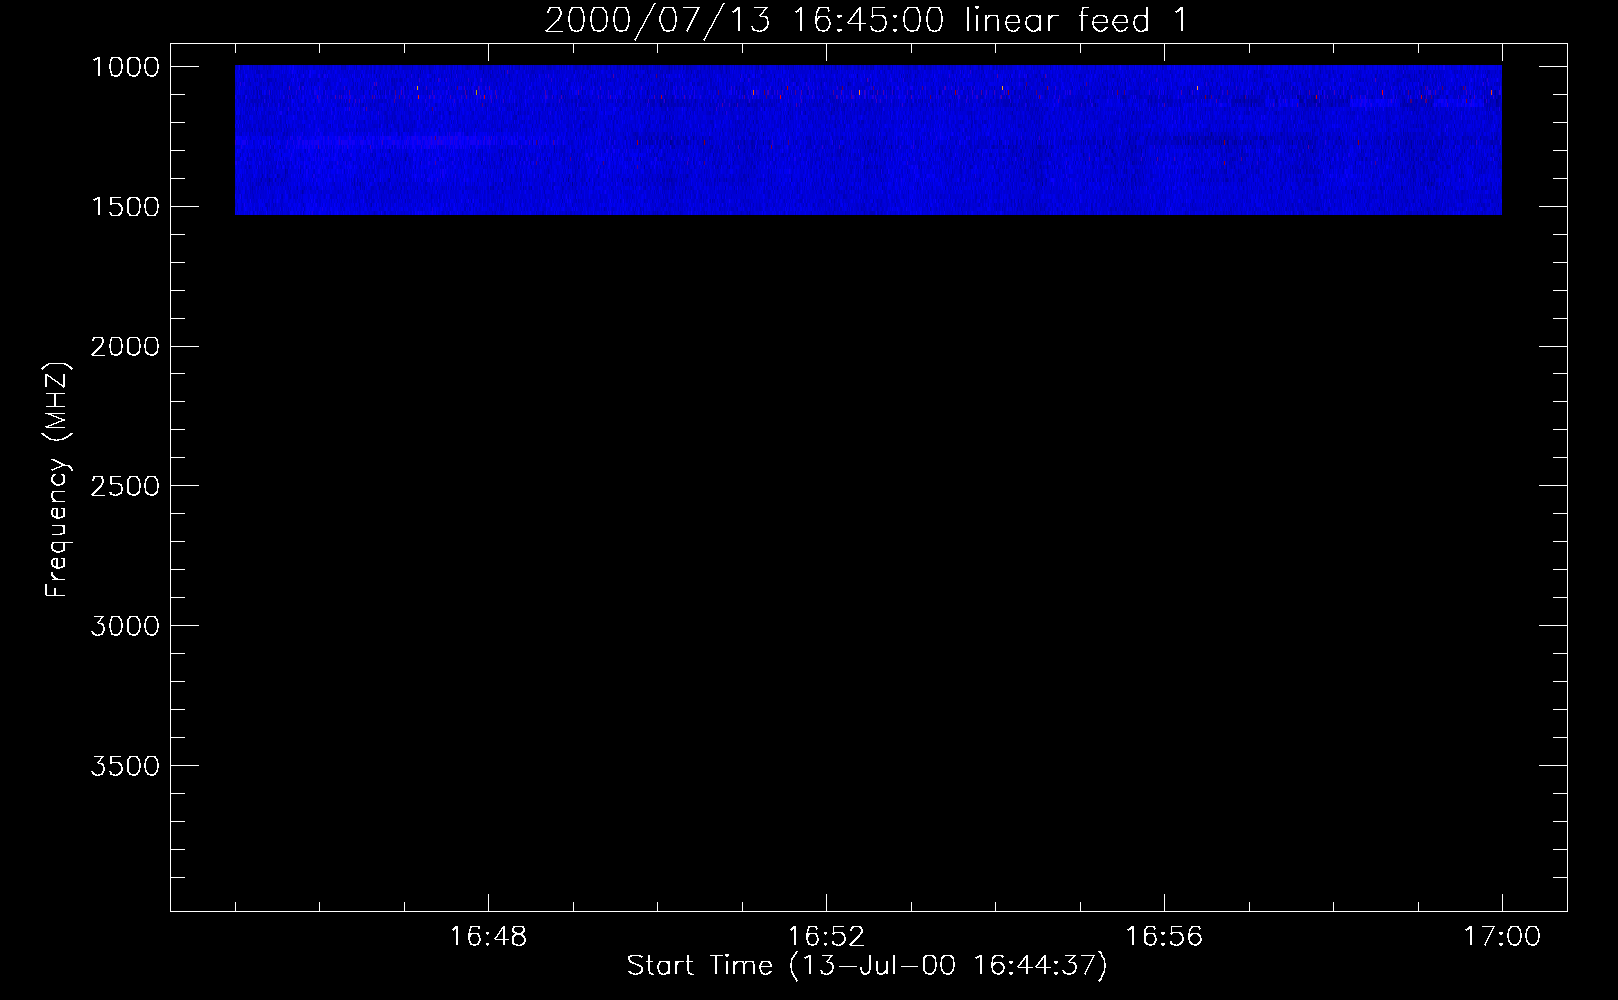The image size is (1618, 1000).
Task: Click the blue spectrogram data band
Action: 868,140
